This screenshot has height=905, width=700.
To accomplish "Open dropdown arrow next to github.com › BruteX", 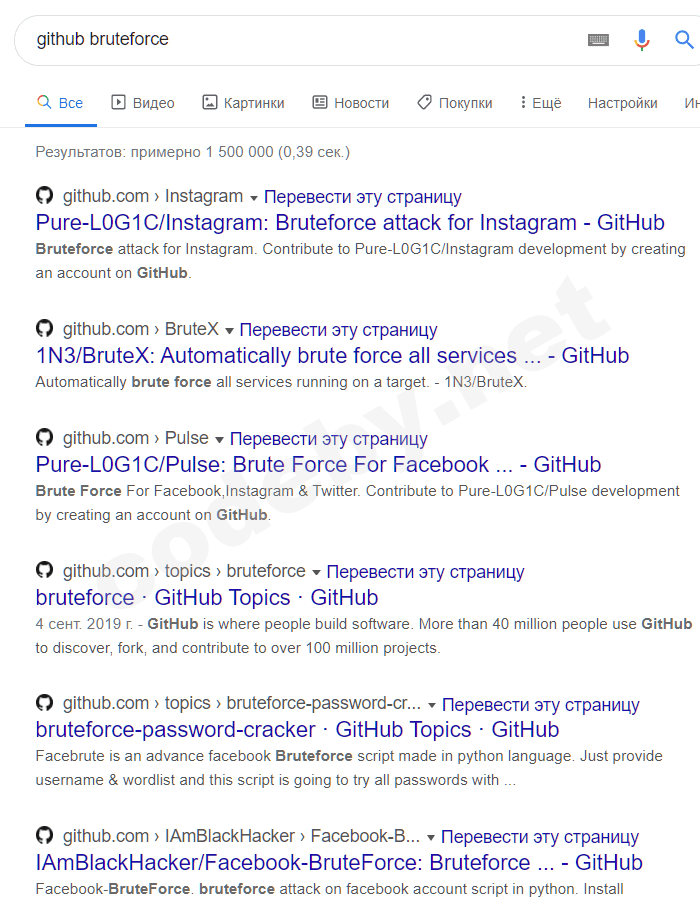I will [229, 331].
